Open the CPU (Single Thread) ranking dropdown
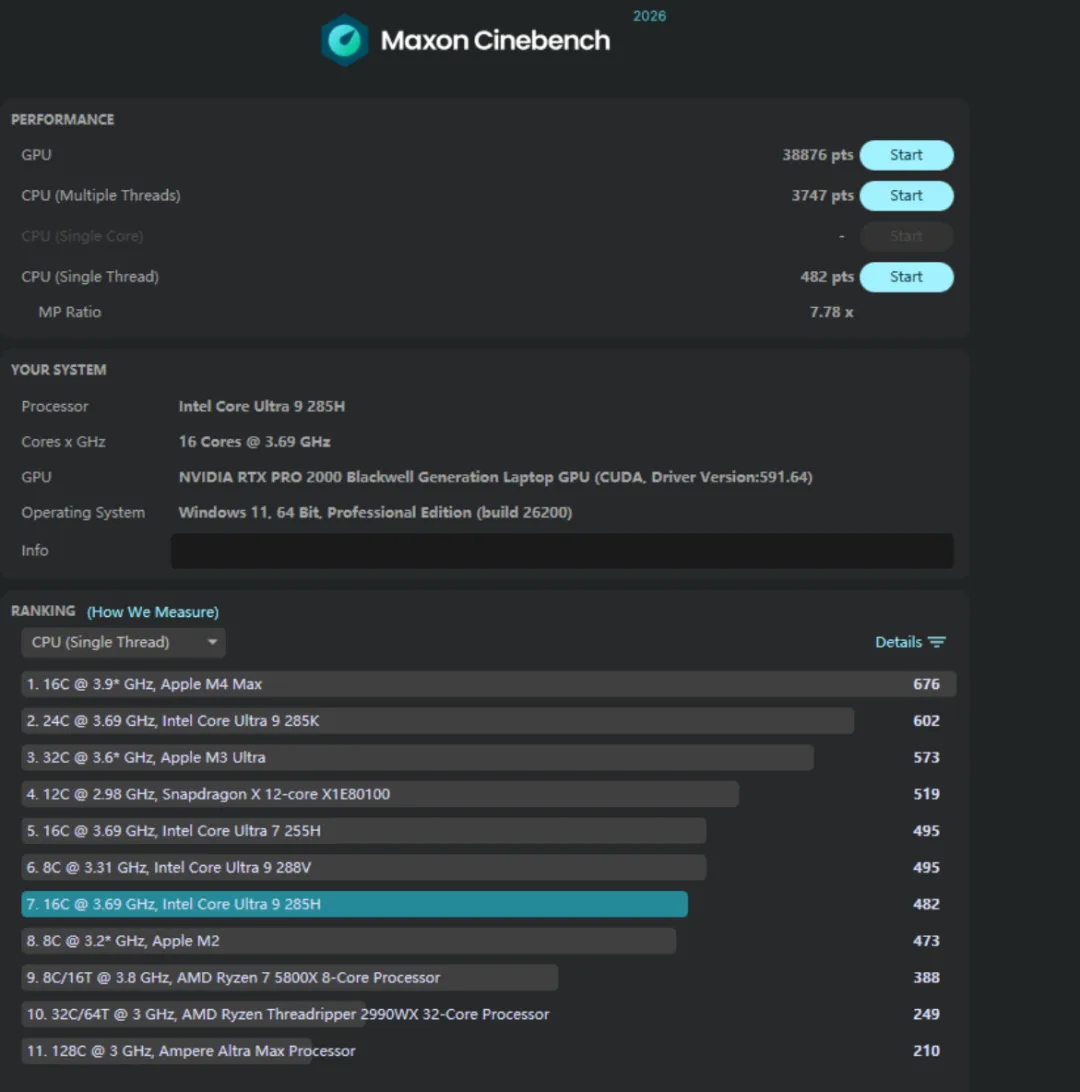The image size is (1080, 1092). (122, 642)
